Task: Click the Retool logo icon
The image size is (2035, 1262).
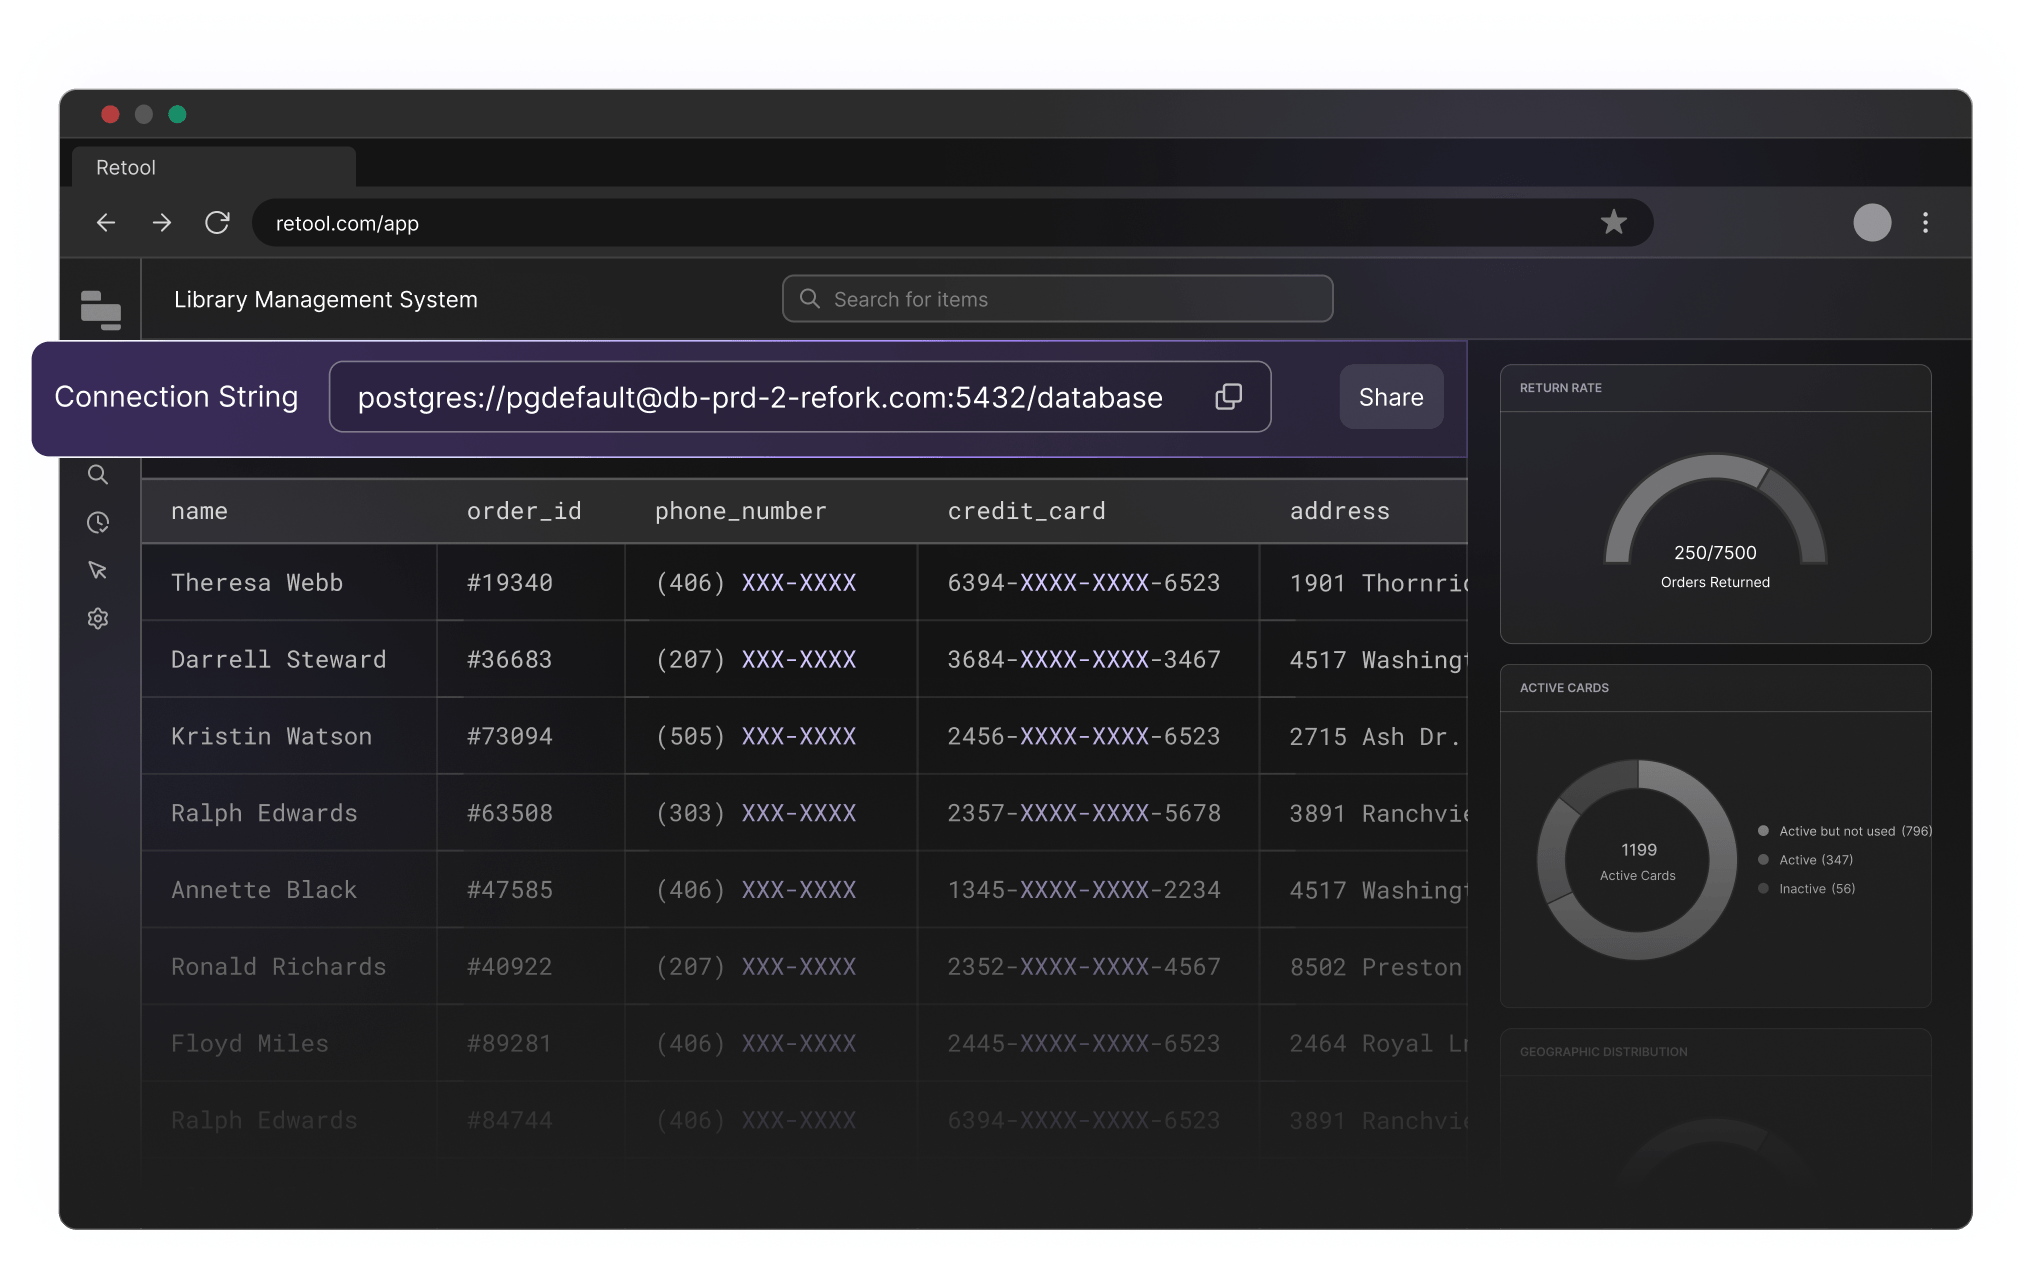Action: point(101,310)
